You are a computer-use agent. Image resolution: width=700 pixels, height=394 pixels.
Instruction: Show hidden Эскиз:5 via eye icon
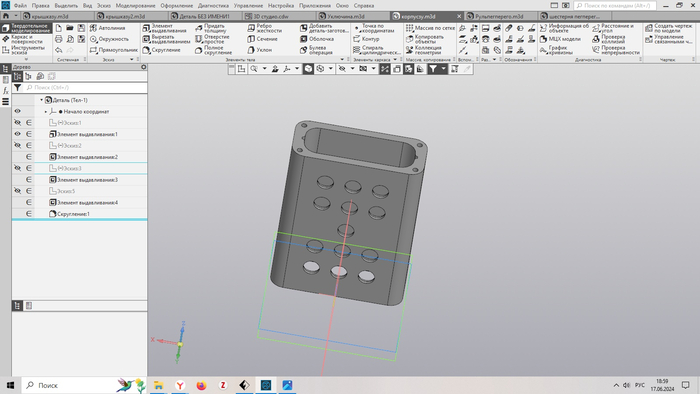coord(17,191)
